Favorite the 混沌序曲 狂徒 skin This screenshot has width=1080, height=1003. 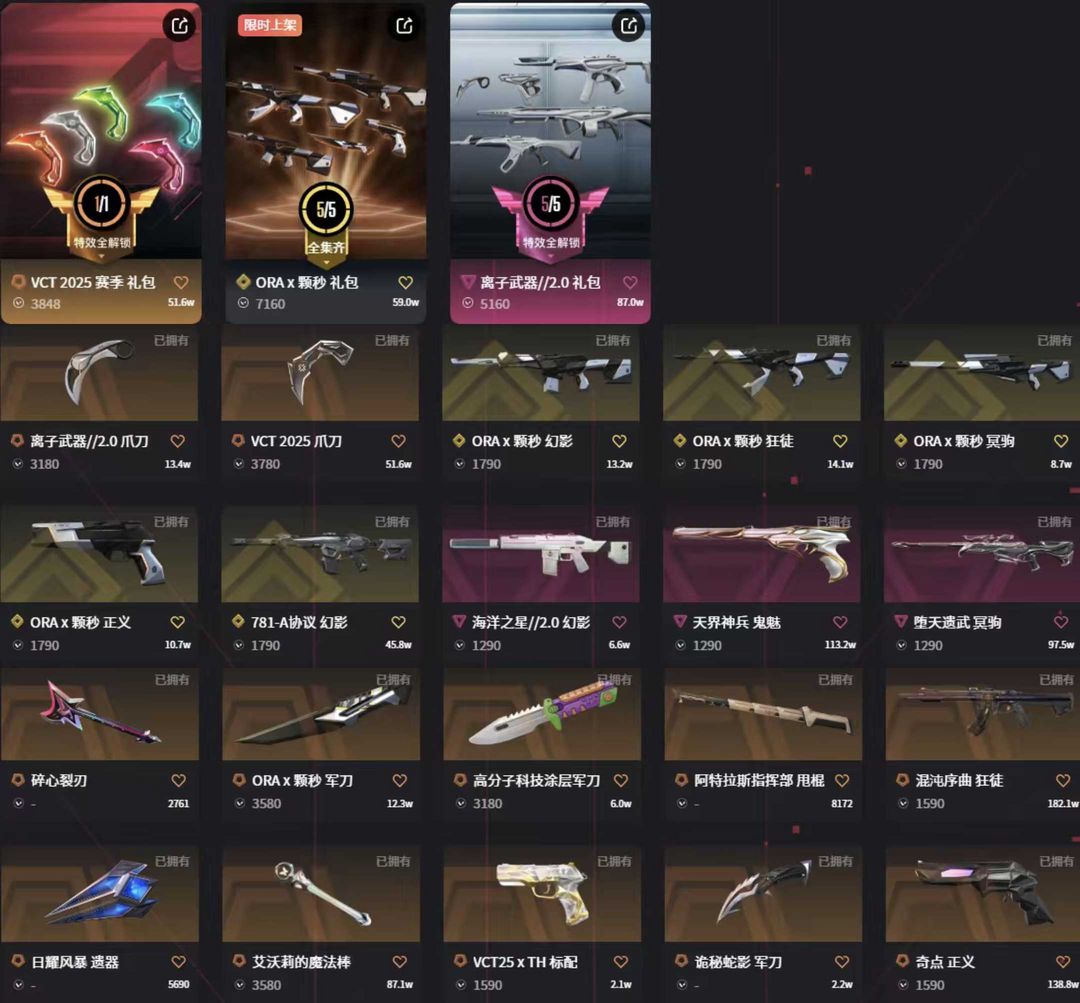tap(1063, 780)
